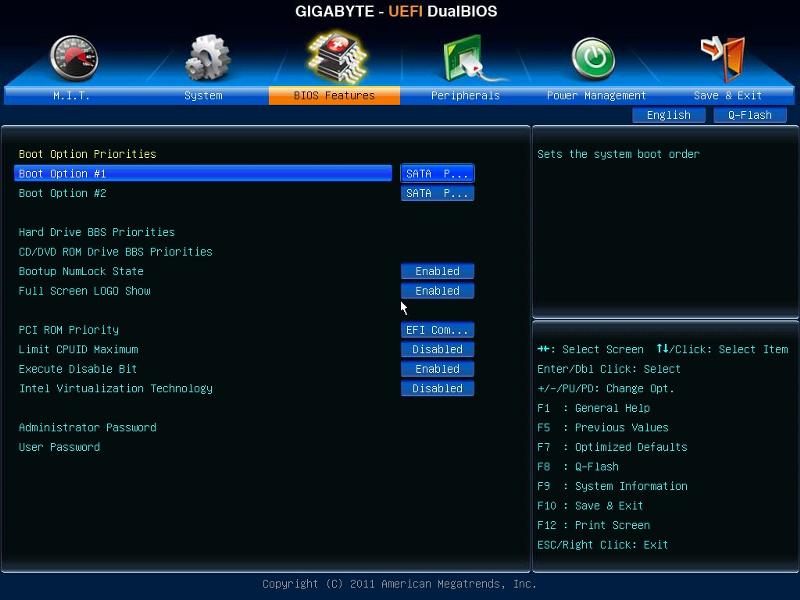Image resolution: width=800 pixels, height=600 pixels.
Task: Click the F8 Q-Flash help line
Action: click(578, 467)
